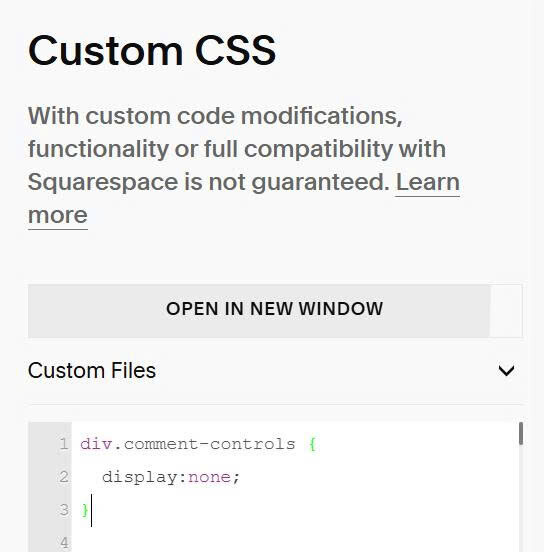This screenshot has width=544, height=552.
Task: Click the Custom Files label
Action: pyautogui.click(x=92, y=370)
